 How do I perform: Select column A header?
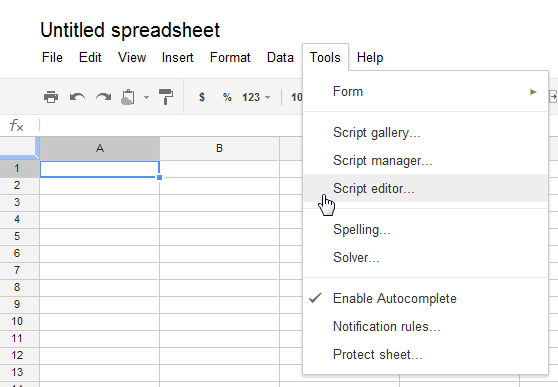(100, 148)
